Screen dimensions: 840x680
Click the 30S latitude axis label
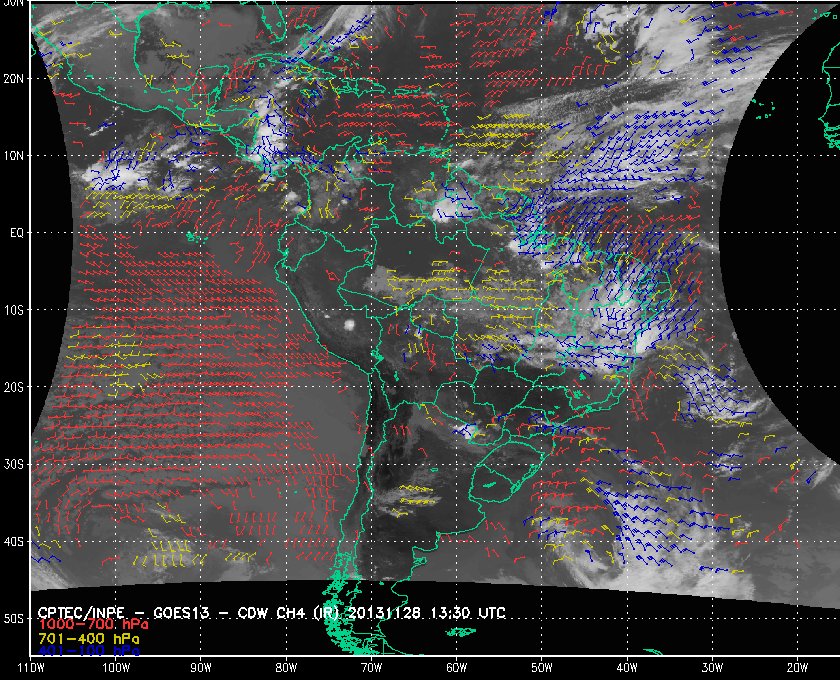click(13, 465)
